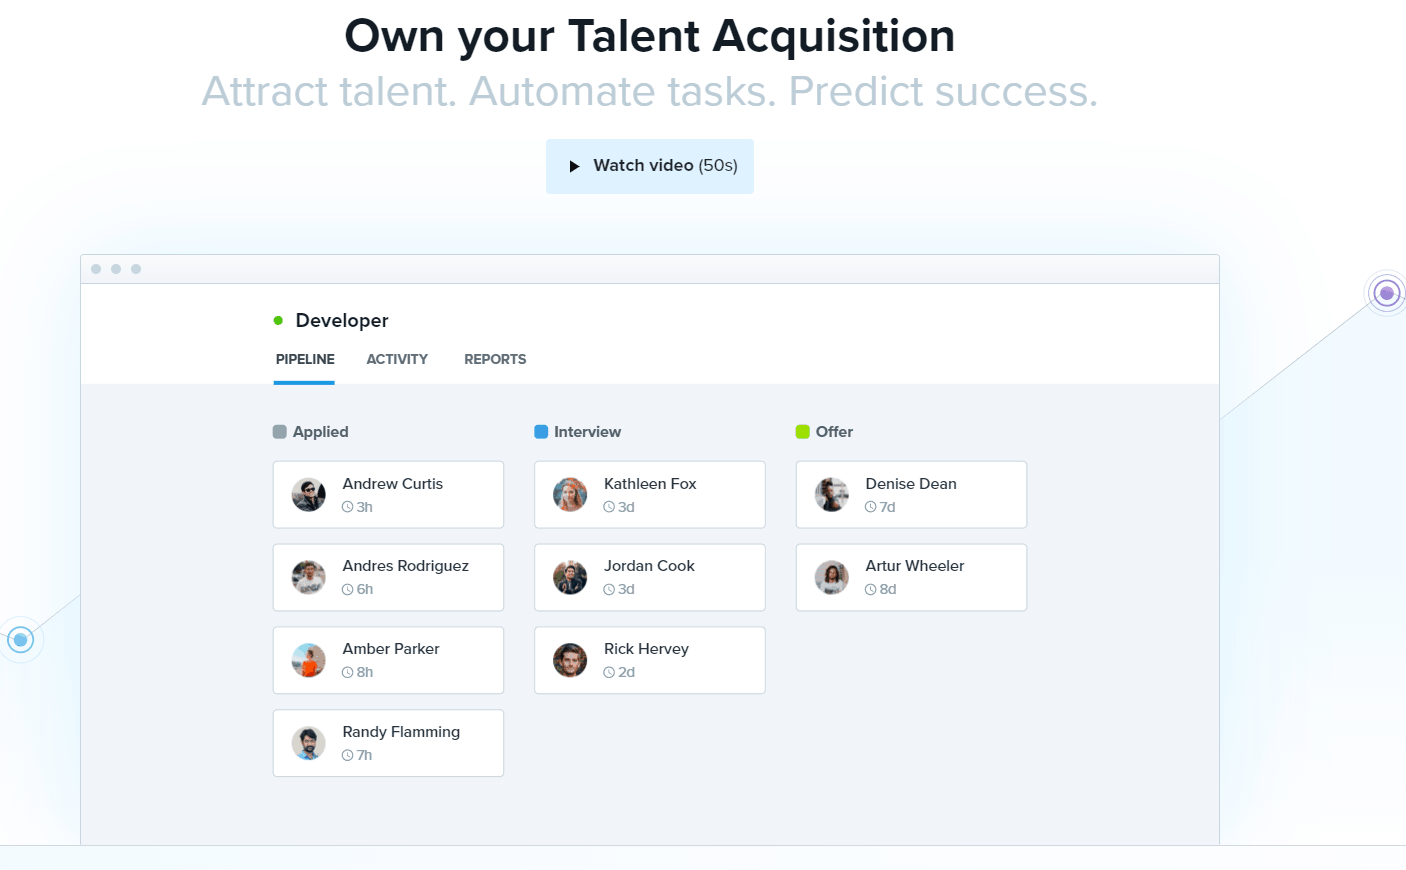Click the blue pulsing beacon icon
1406x870 pixels.
(20, 640)
